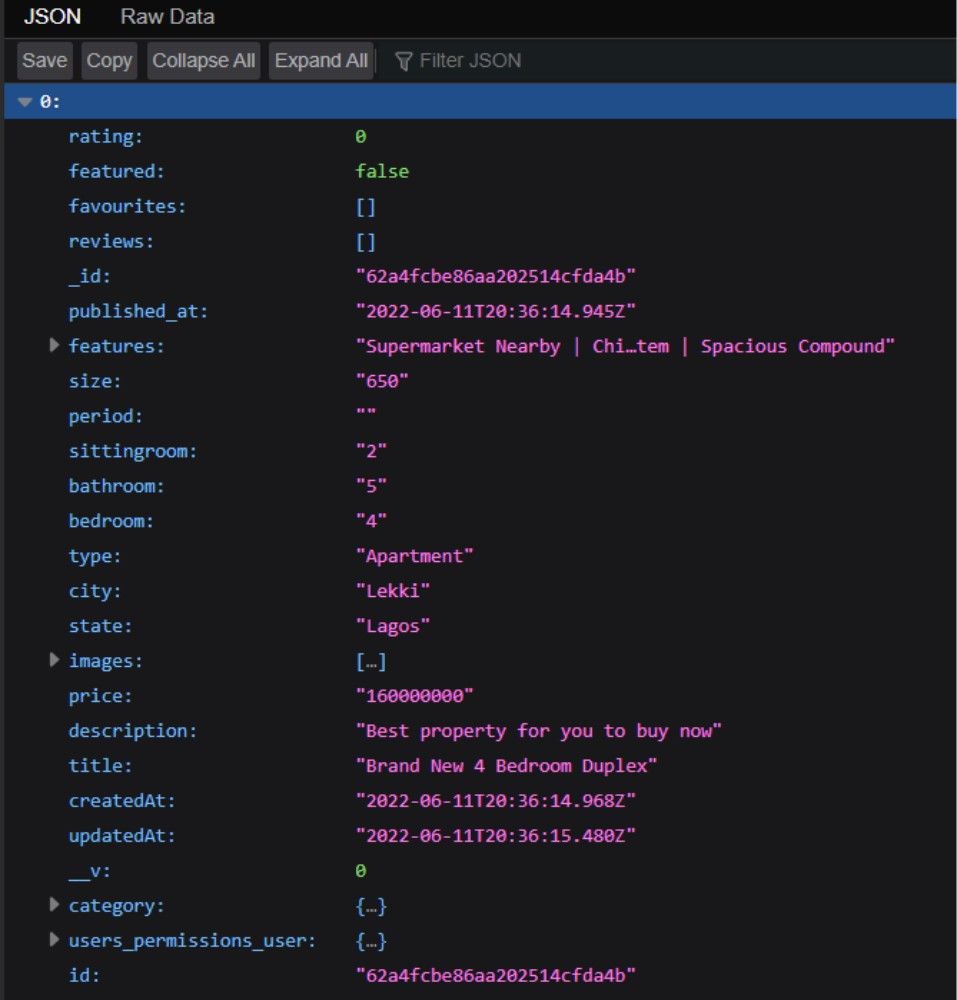Switch to the Raw Data tab
Viewport: 957px width, 1000px height.
click(167, 17)
